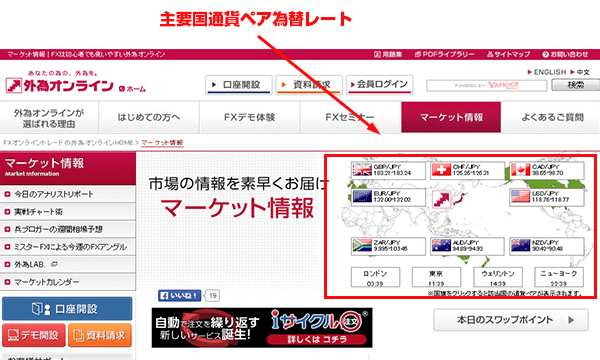
Task: Open マーケット情報 nav tab
Action: tap(451, 118)
